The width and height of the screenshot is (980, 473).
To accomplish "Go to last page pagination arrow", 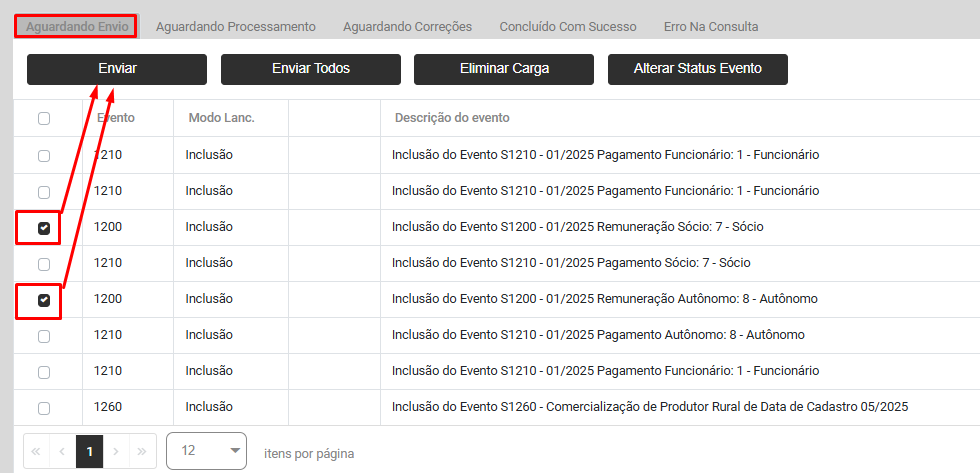I will tap(142, 451).
